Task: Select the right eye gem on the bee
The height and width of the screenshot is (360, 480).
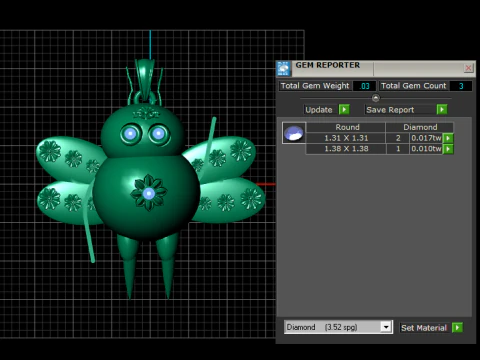Action: (158, 134)
